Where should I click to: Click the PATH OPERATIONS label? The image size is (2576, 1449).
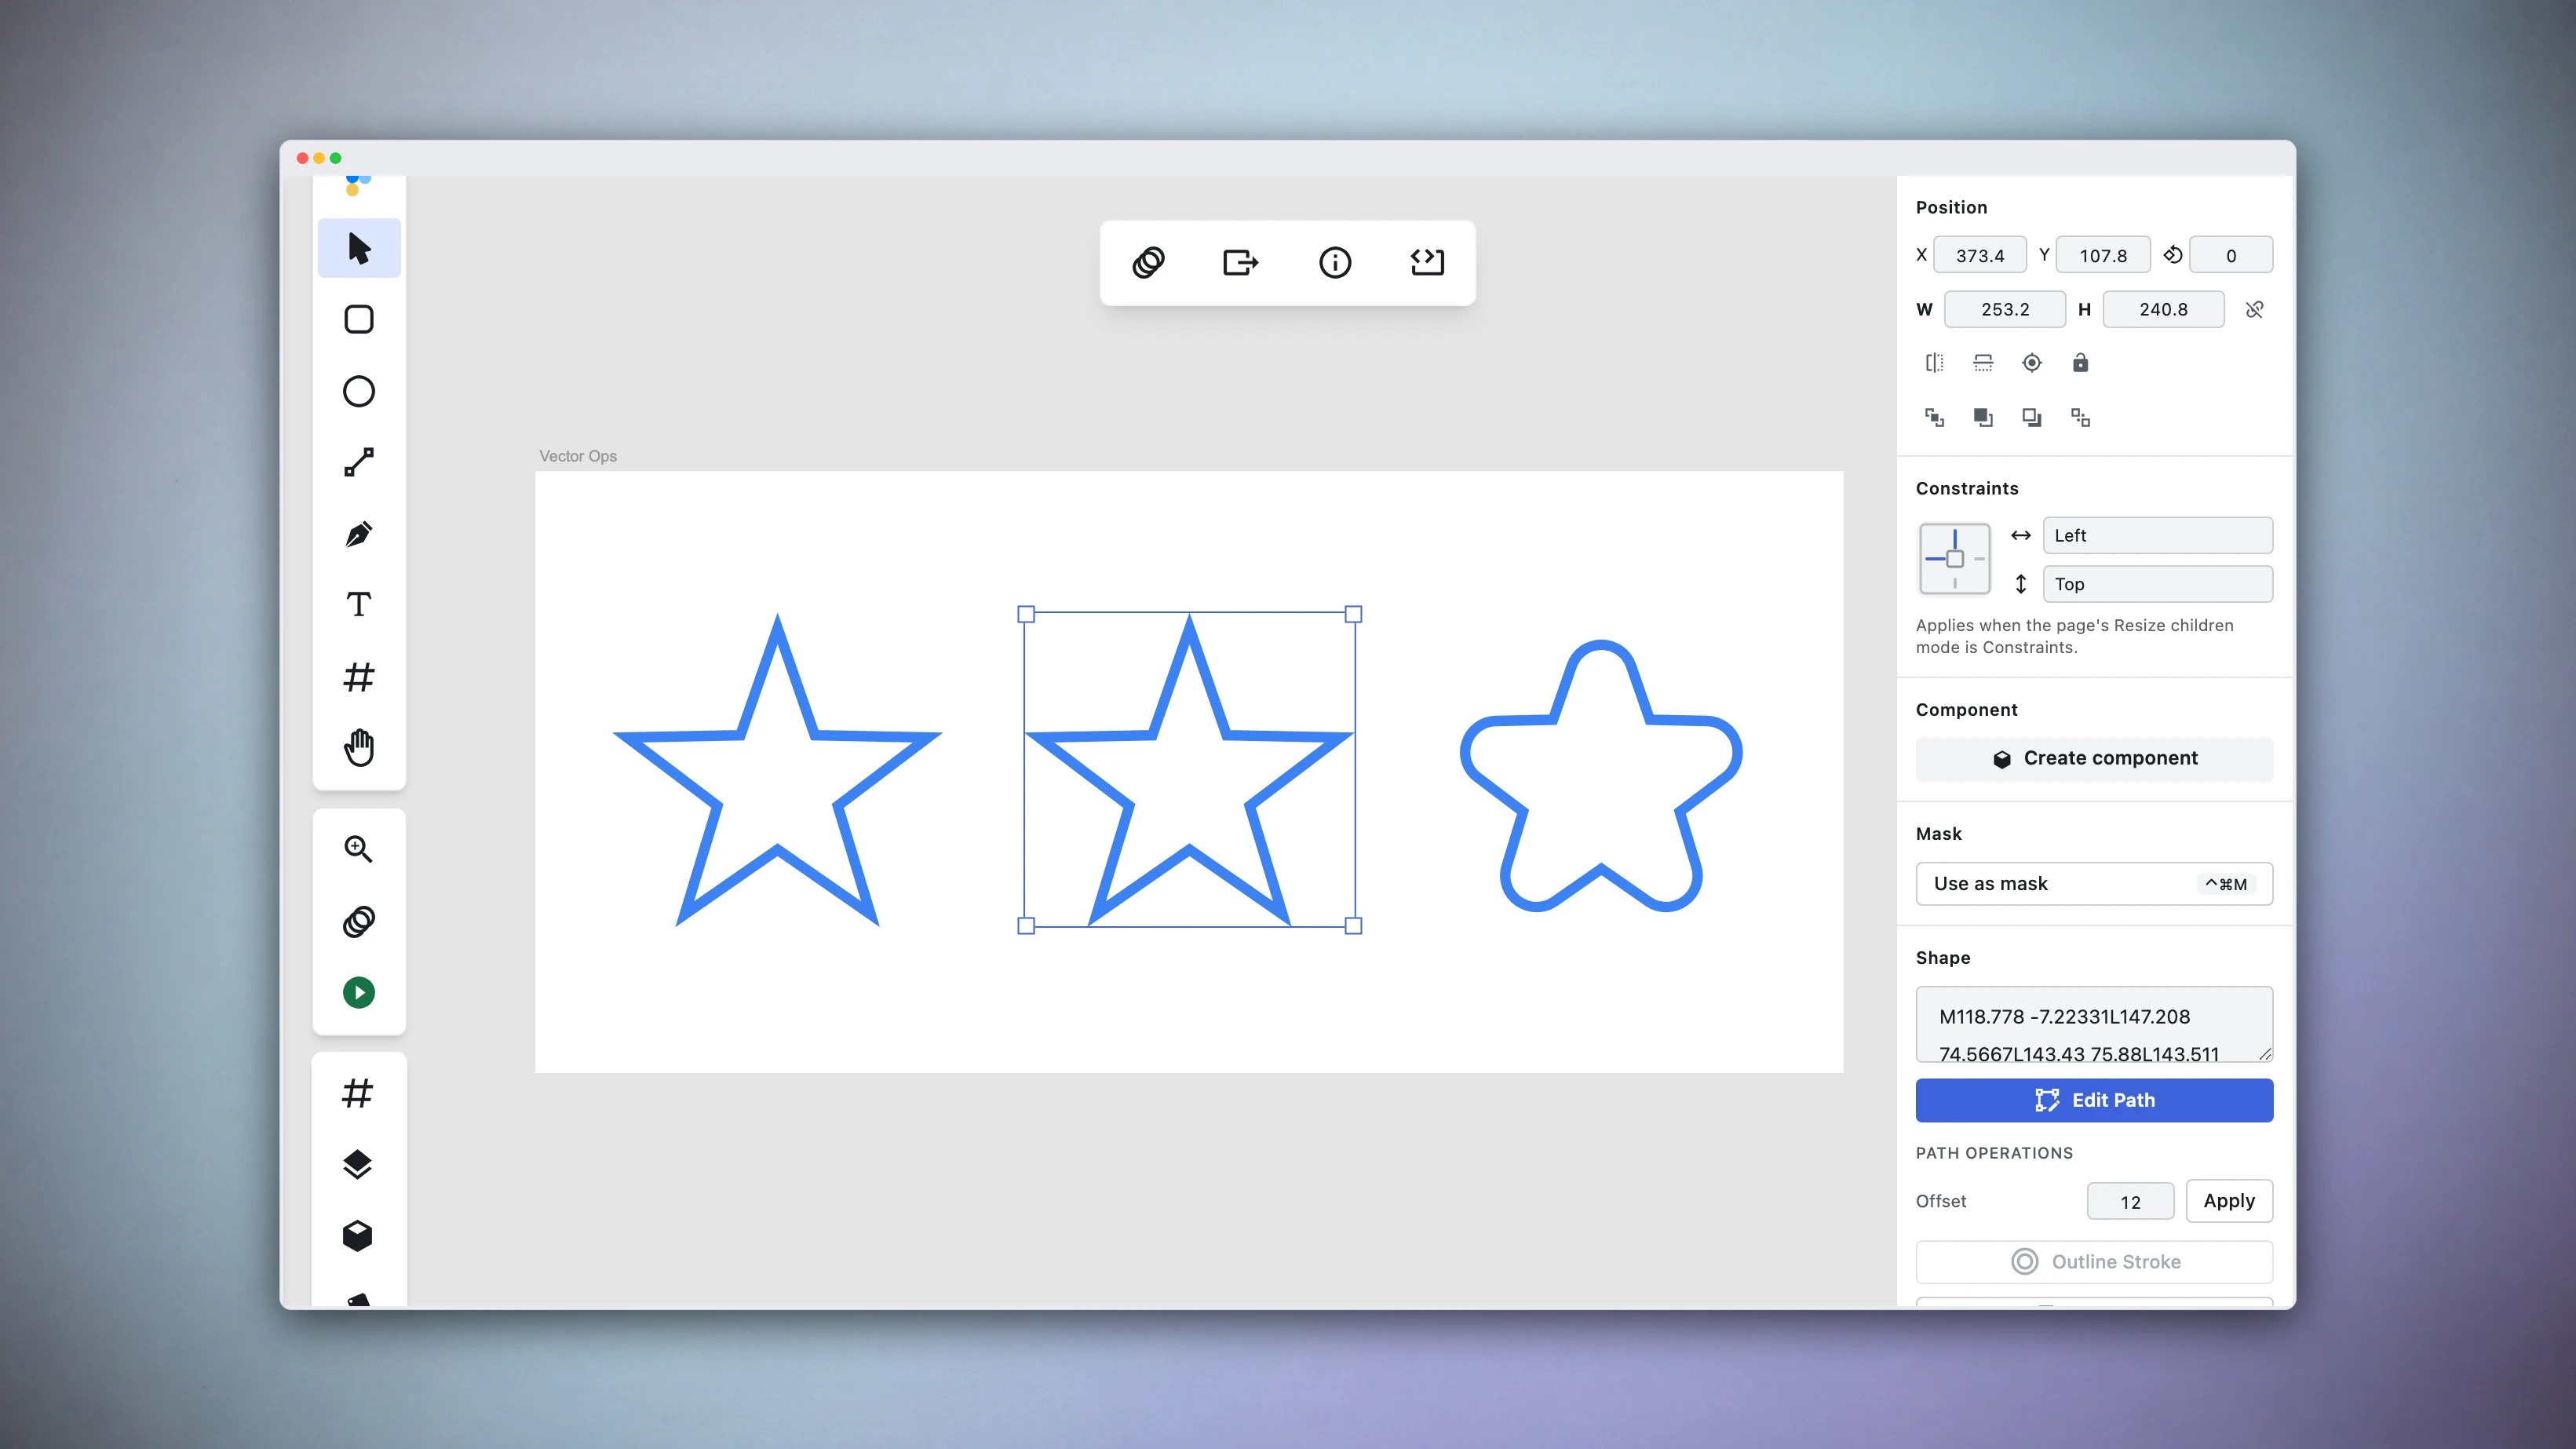tap(1994, 1153)
